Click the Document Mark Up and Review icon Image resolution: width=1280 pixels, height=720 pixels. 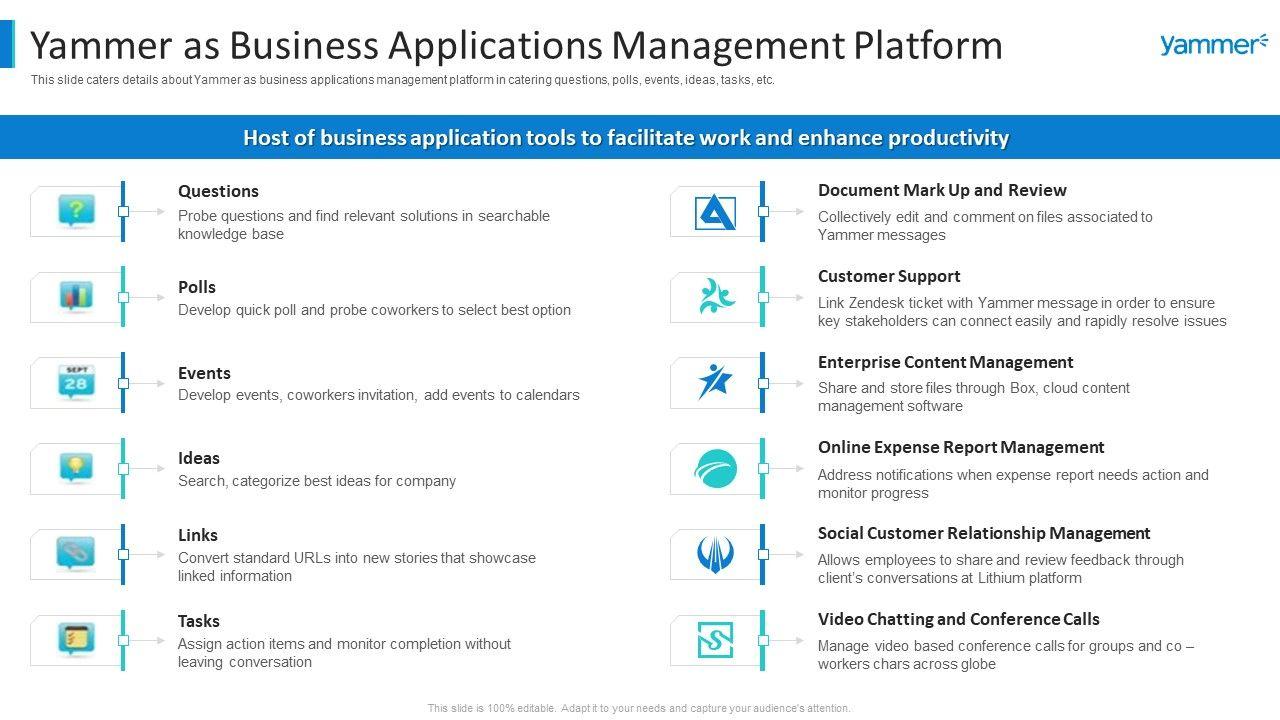point(716,212)
